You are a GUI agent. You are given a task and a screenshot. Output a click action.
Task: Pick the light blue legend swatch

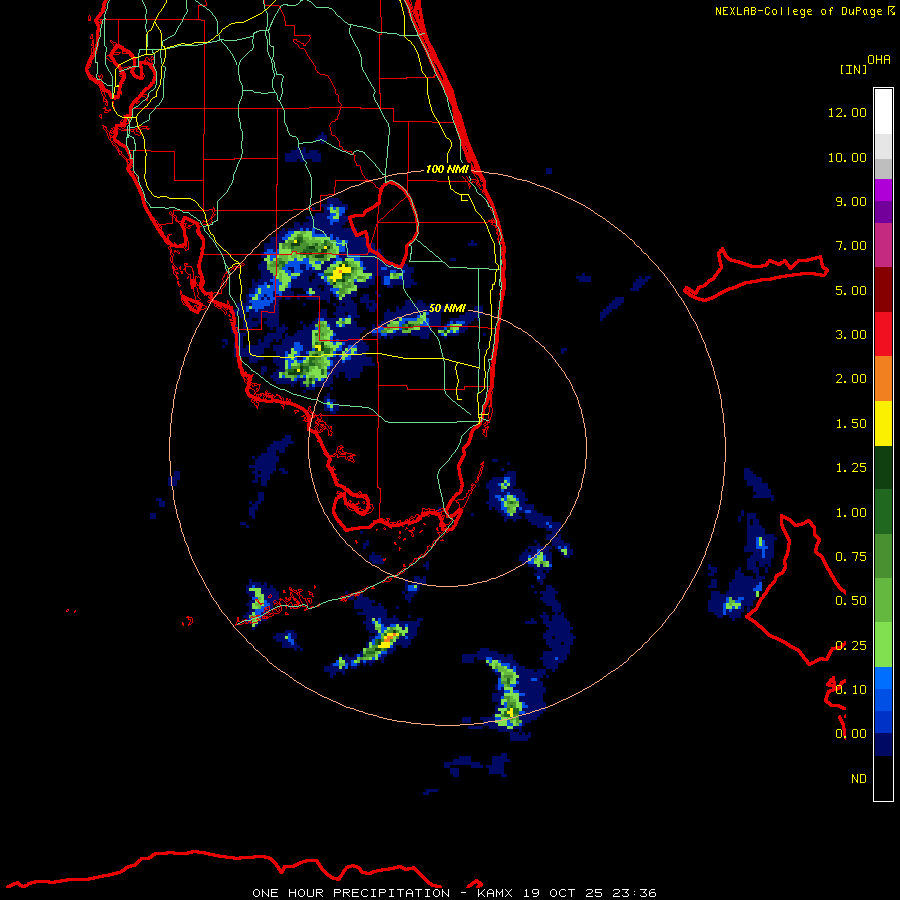[x=883, y=678]
